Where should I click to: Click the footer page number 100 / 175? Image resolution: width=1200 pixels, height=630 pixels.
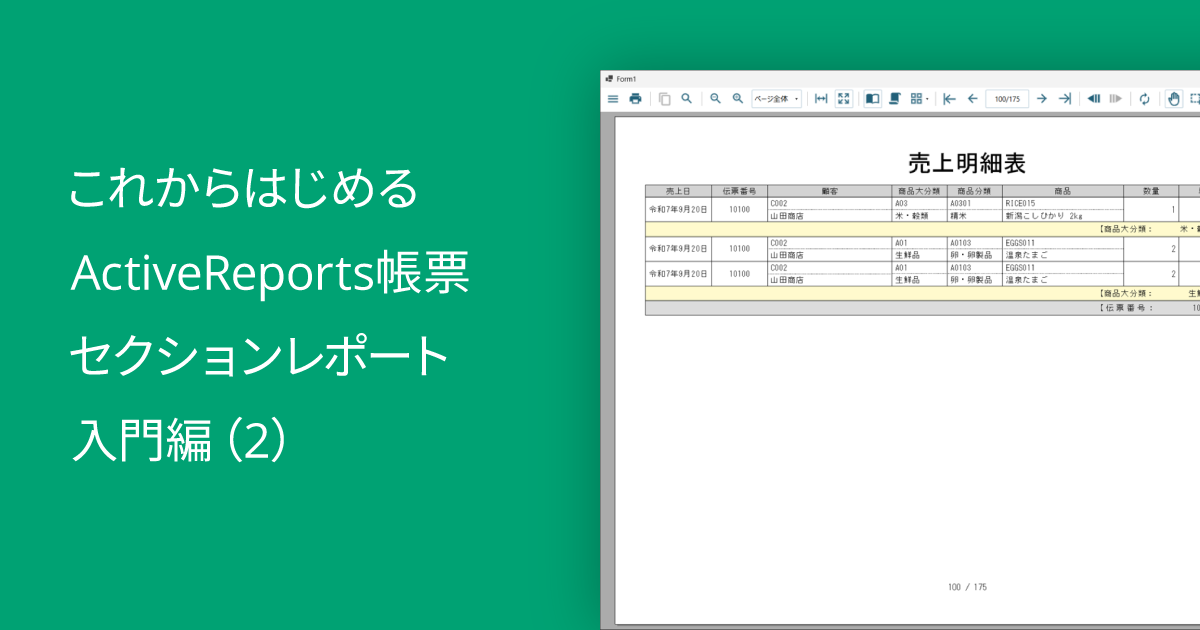tap(967, 587)
